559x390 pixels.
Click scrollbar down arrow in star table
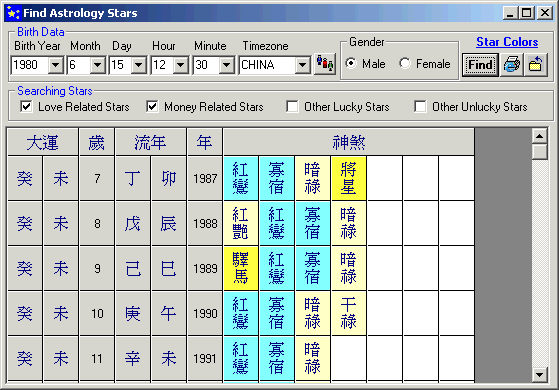[x=539, y=375]
